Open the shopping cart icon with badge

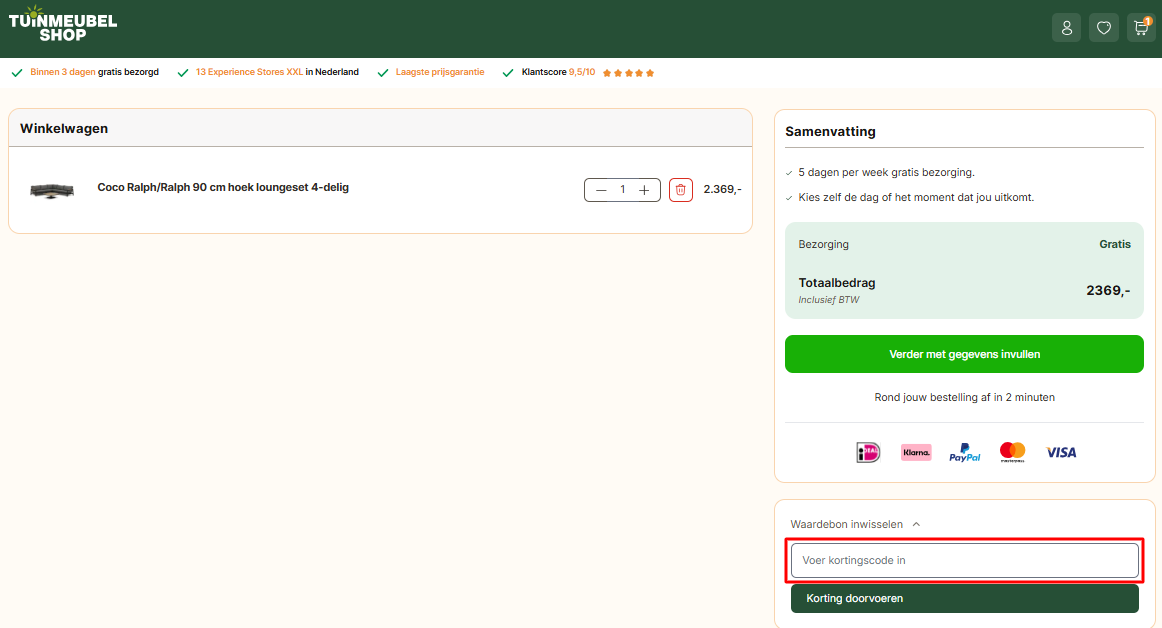pos(1141,27)
